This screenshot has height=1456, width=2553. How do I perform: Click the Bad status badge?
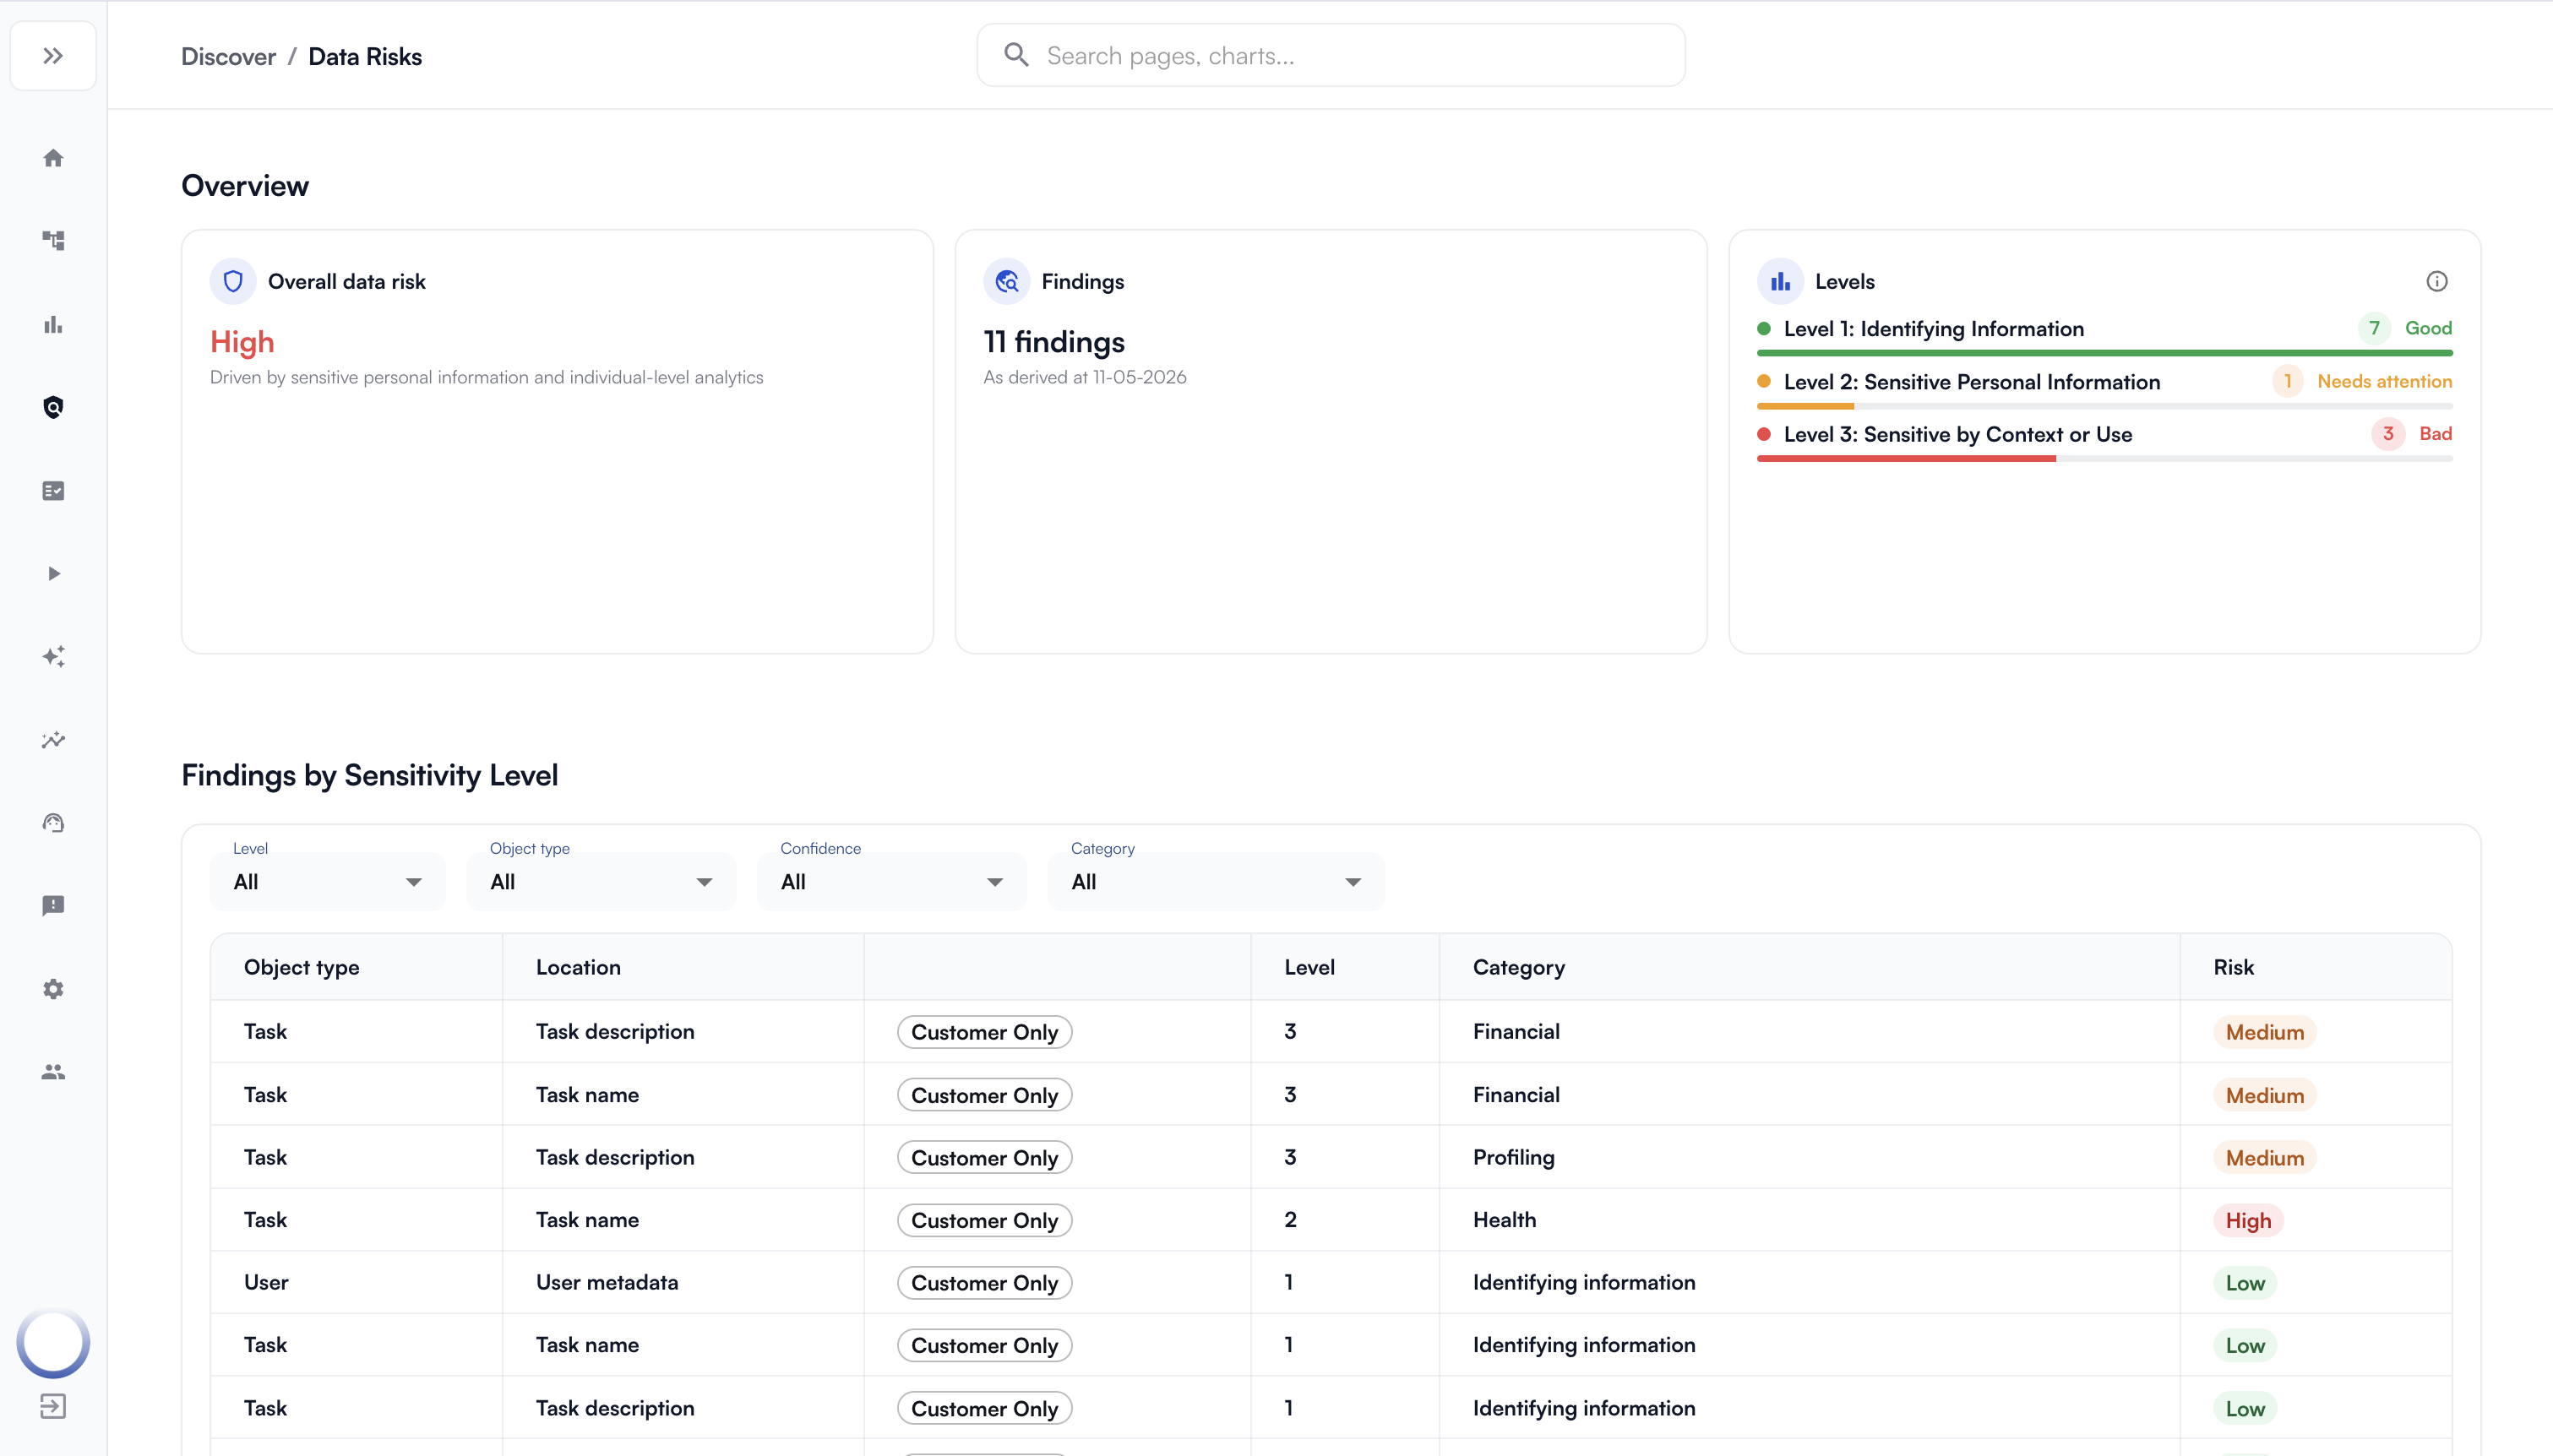pyautogui.click(x=2435, y=433)
